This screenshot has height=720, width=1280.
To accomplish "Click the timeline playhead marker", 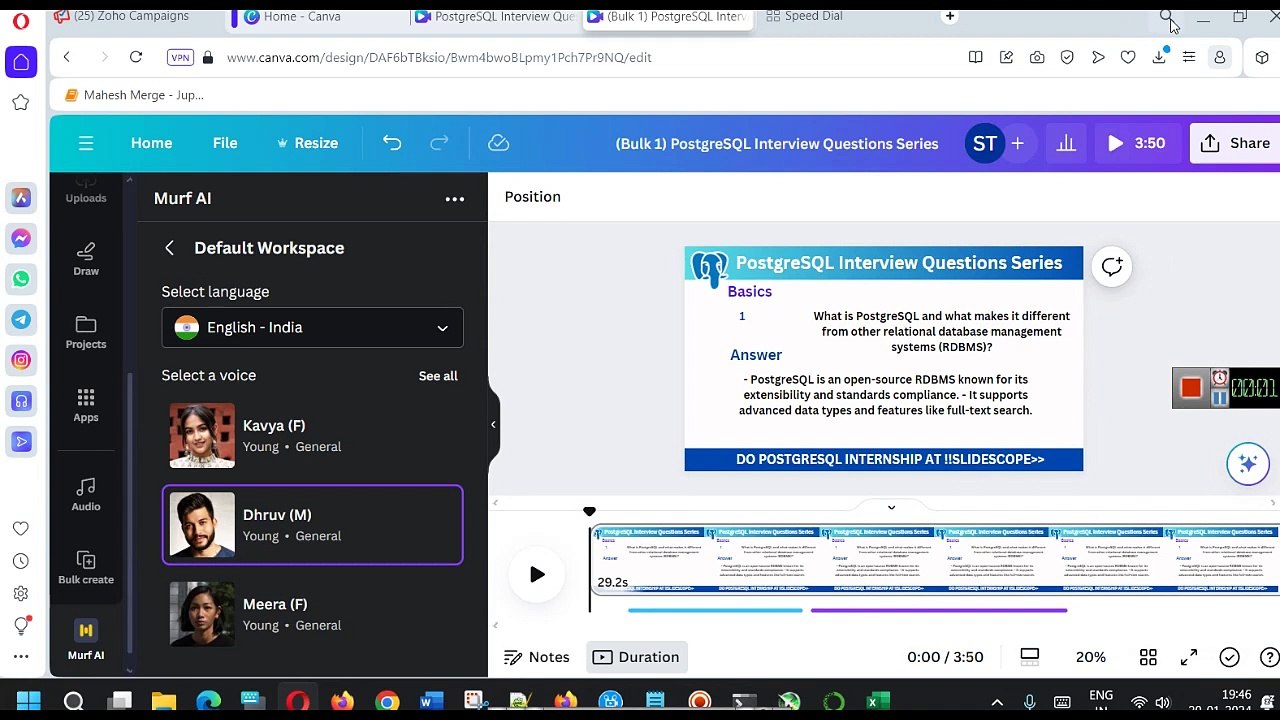I will 589,512.
